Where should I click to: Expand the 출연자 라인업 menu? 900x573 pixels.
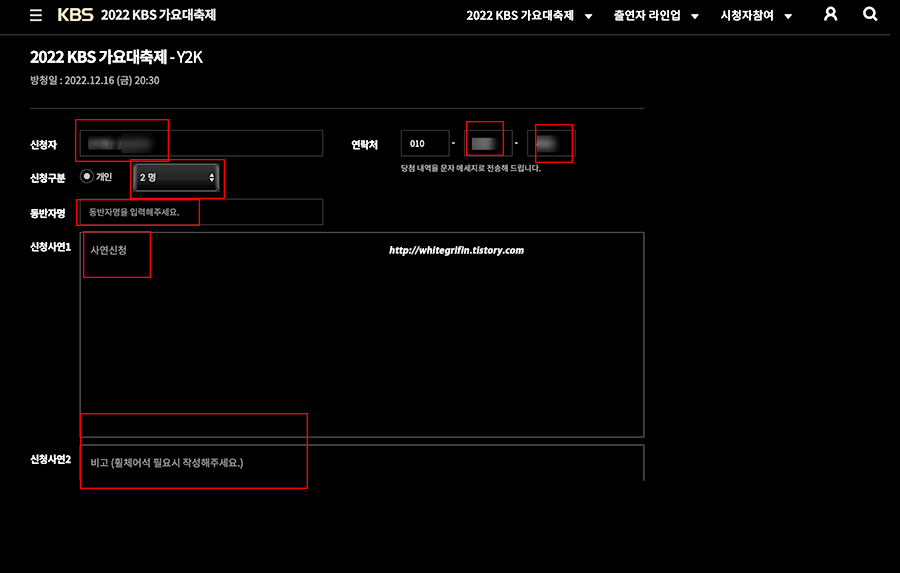tap(655, 16)
